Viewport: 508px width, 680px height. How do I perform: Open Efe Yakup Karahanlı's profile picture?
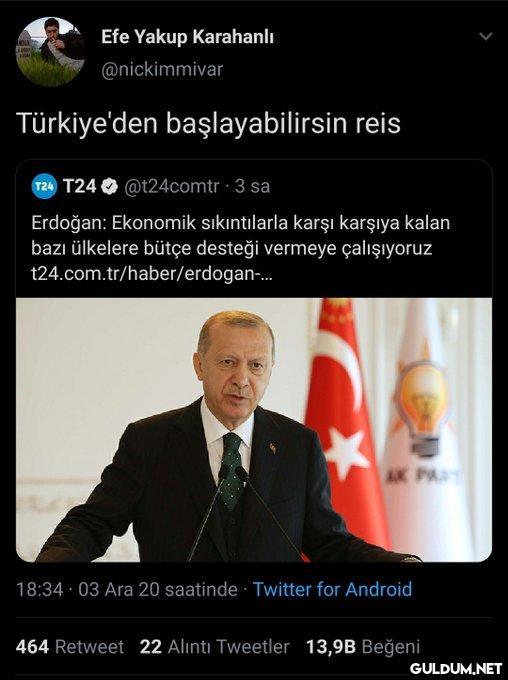[x=51, y=52]
